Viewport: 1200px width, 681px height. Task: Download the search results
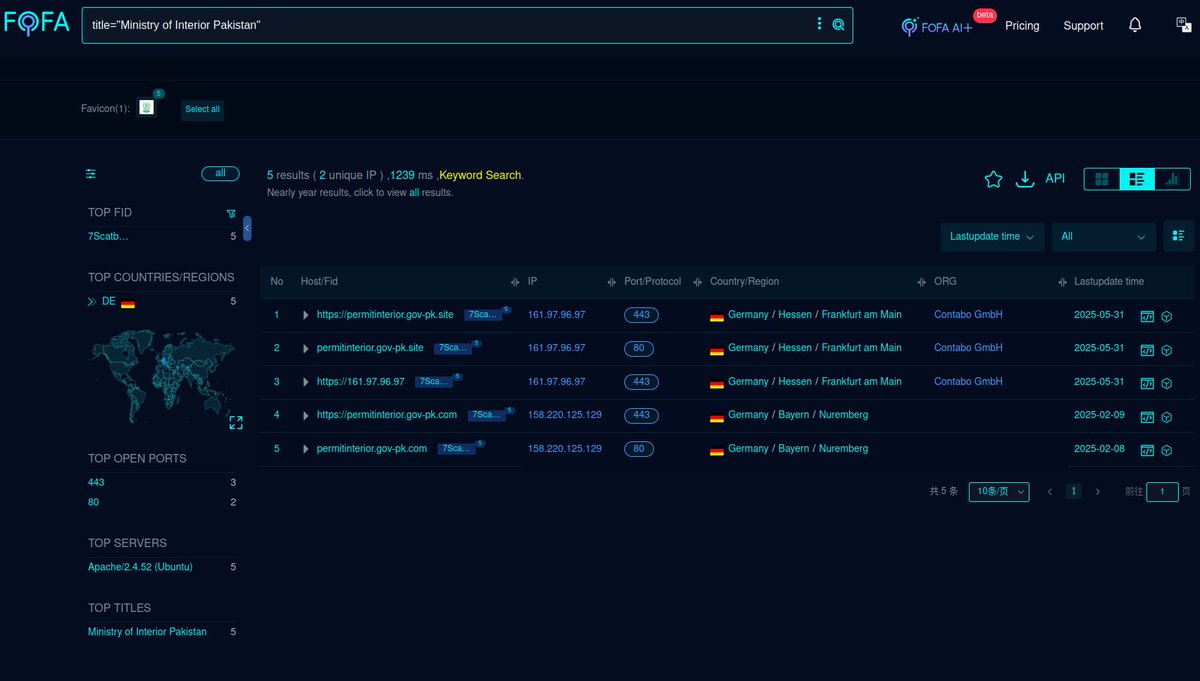tap(1024, 179)
